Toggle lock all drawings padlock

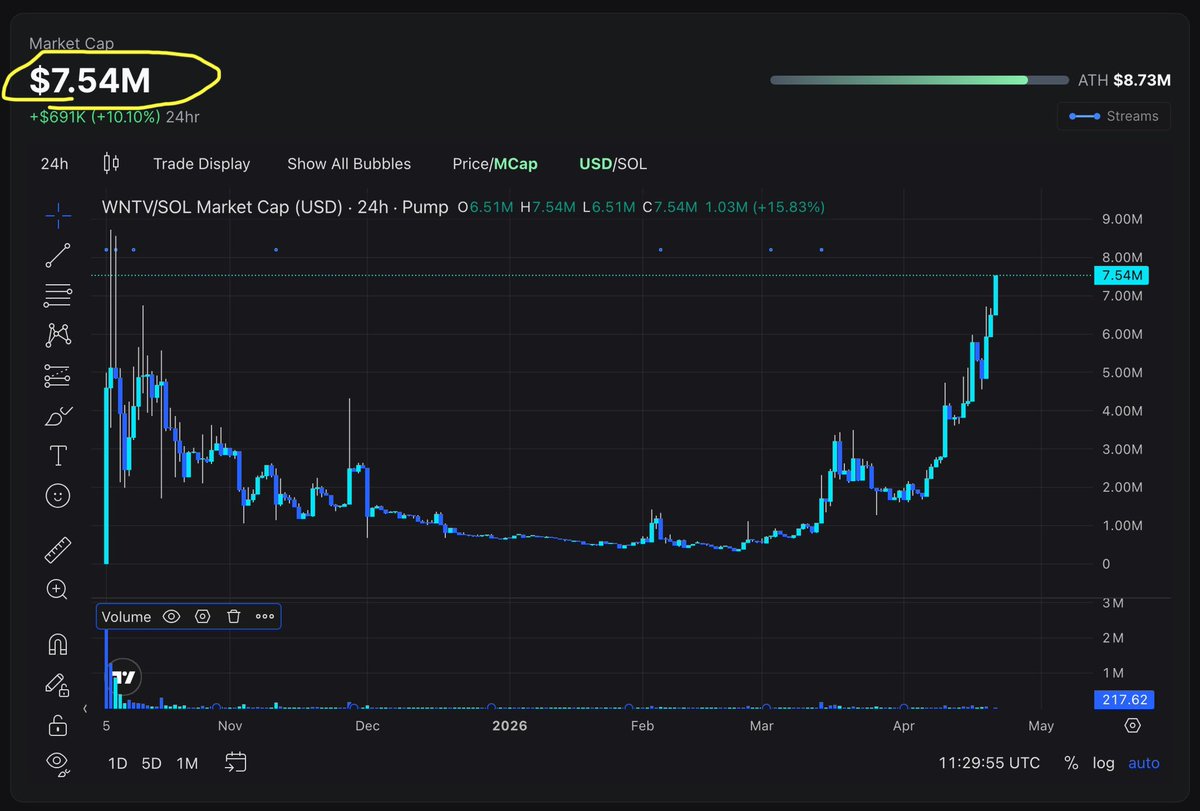(x=58, y=725)
